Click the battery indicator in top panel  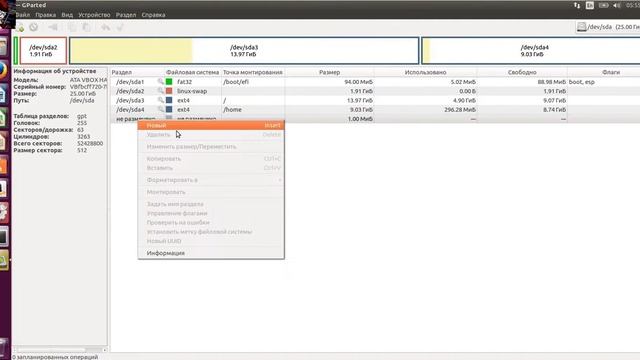click(604, 5)
